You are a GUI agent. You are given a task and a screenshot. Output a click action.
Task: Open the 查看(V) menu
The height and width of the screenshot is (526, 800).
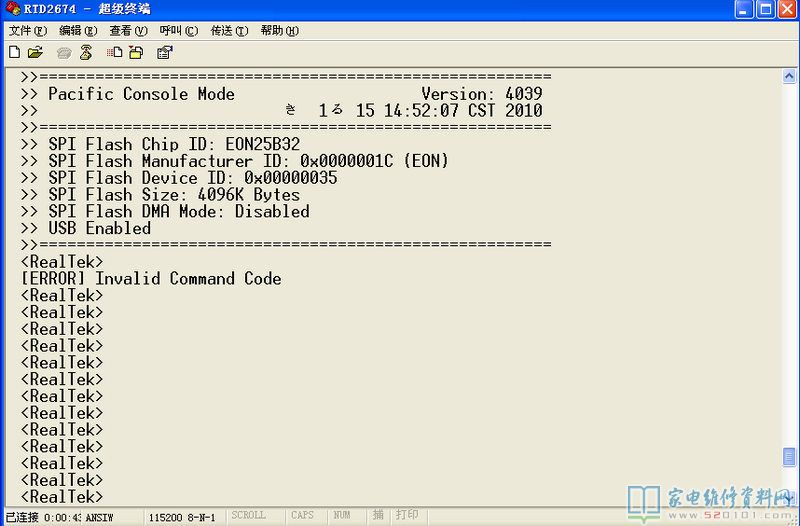pyautogui.click(x=127, y=31)
